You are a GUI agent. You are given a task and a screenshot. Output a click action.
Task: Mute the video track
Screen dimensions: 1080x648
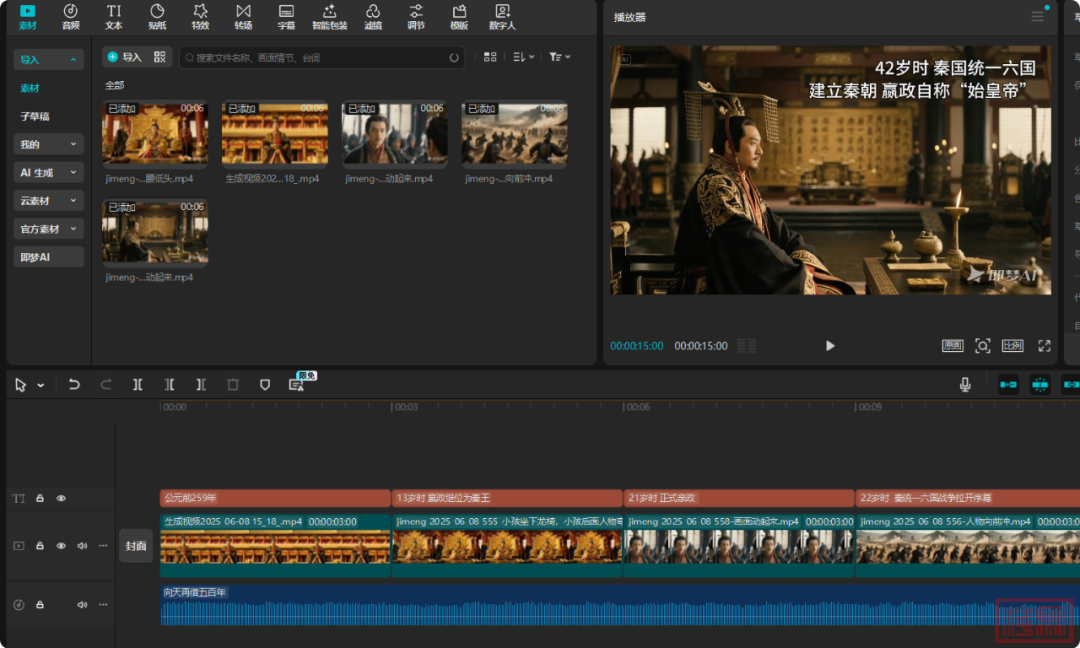pyautogui.click(x=82, y=545)
